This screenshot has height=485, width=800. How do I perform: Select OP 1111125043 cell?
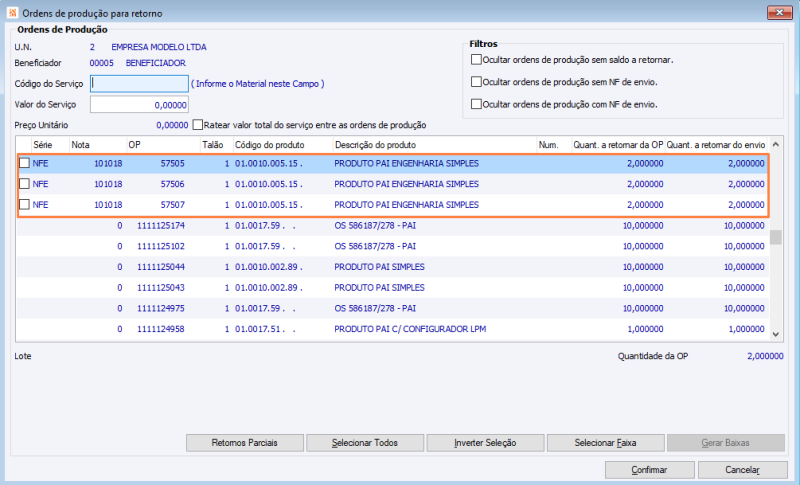163,288
